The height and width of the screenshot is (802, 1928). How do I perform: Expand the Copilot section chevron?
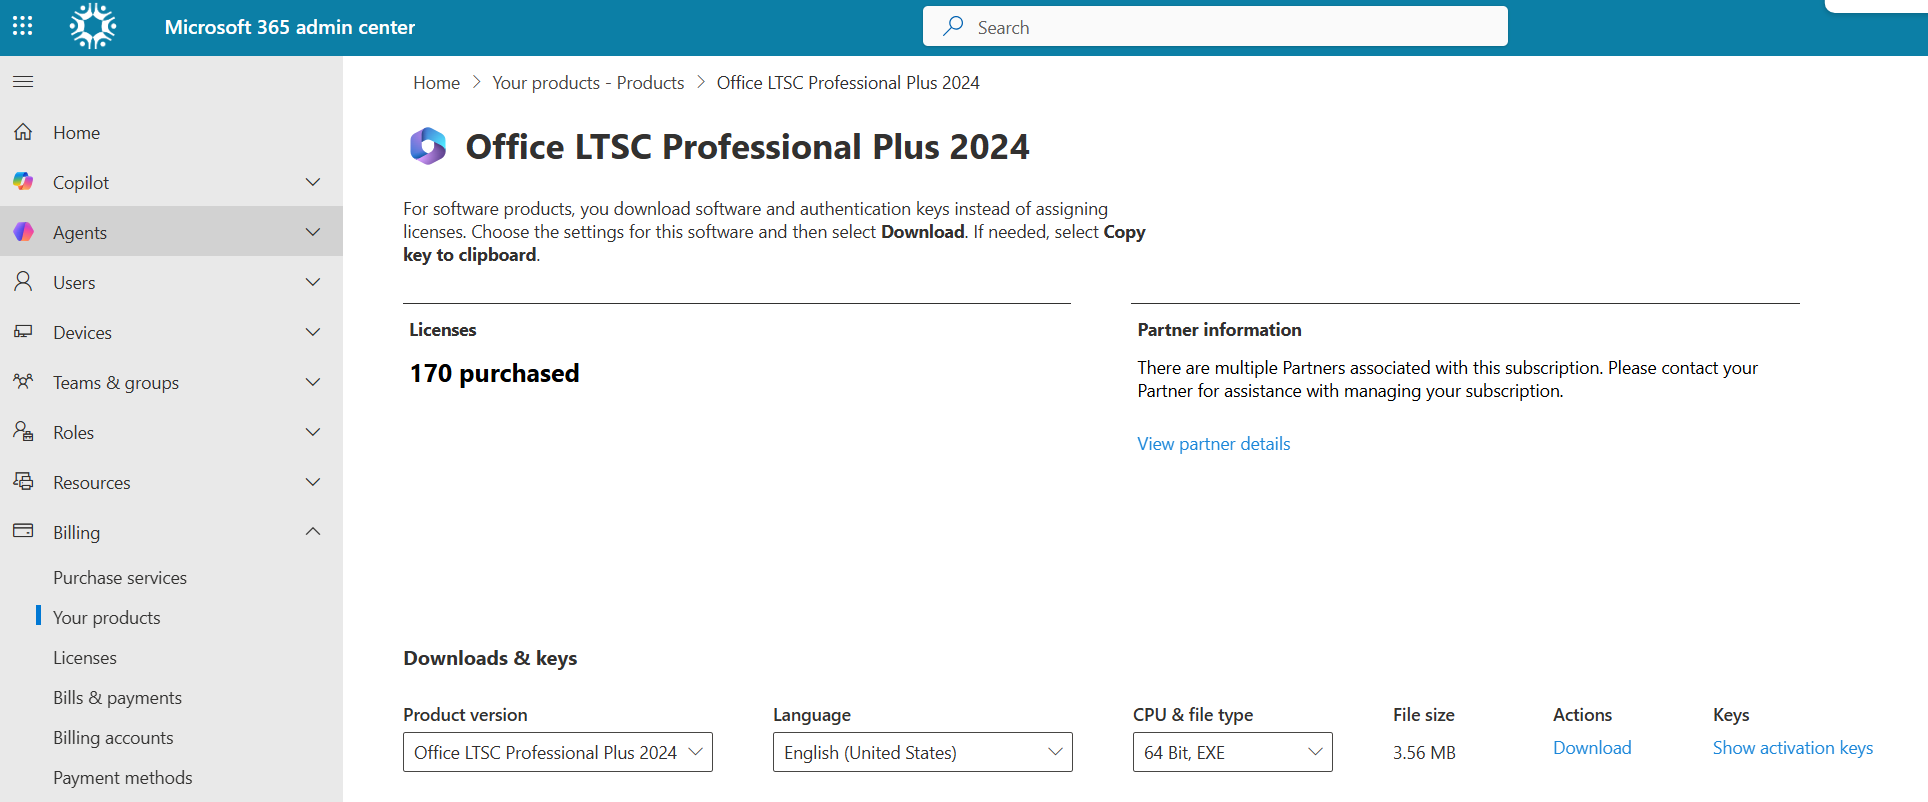coord(313,182)
